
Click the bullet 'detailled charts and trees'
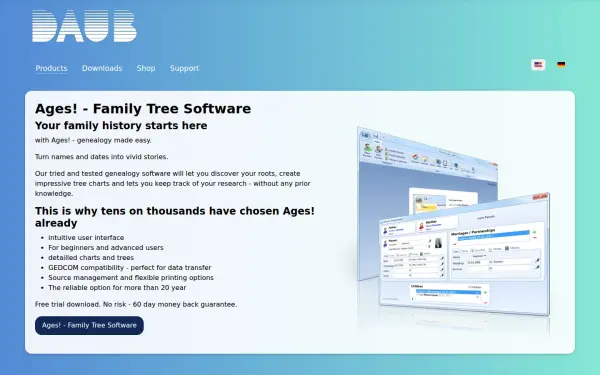point(91,258)
